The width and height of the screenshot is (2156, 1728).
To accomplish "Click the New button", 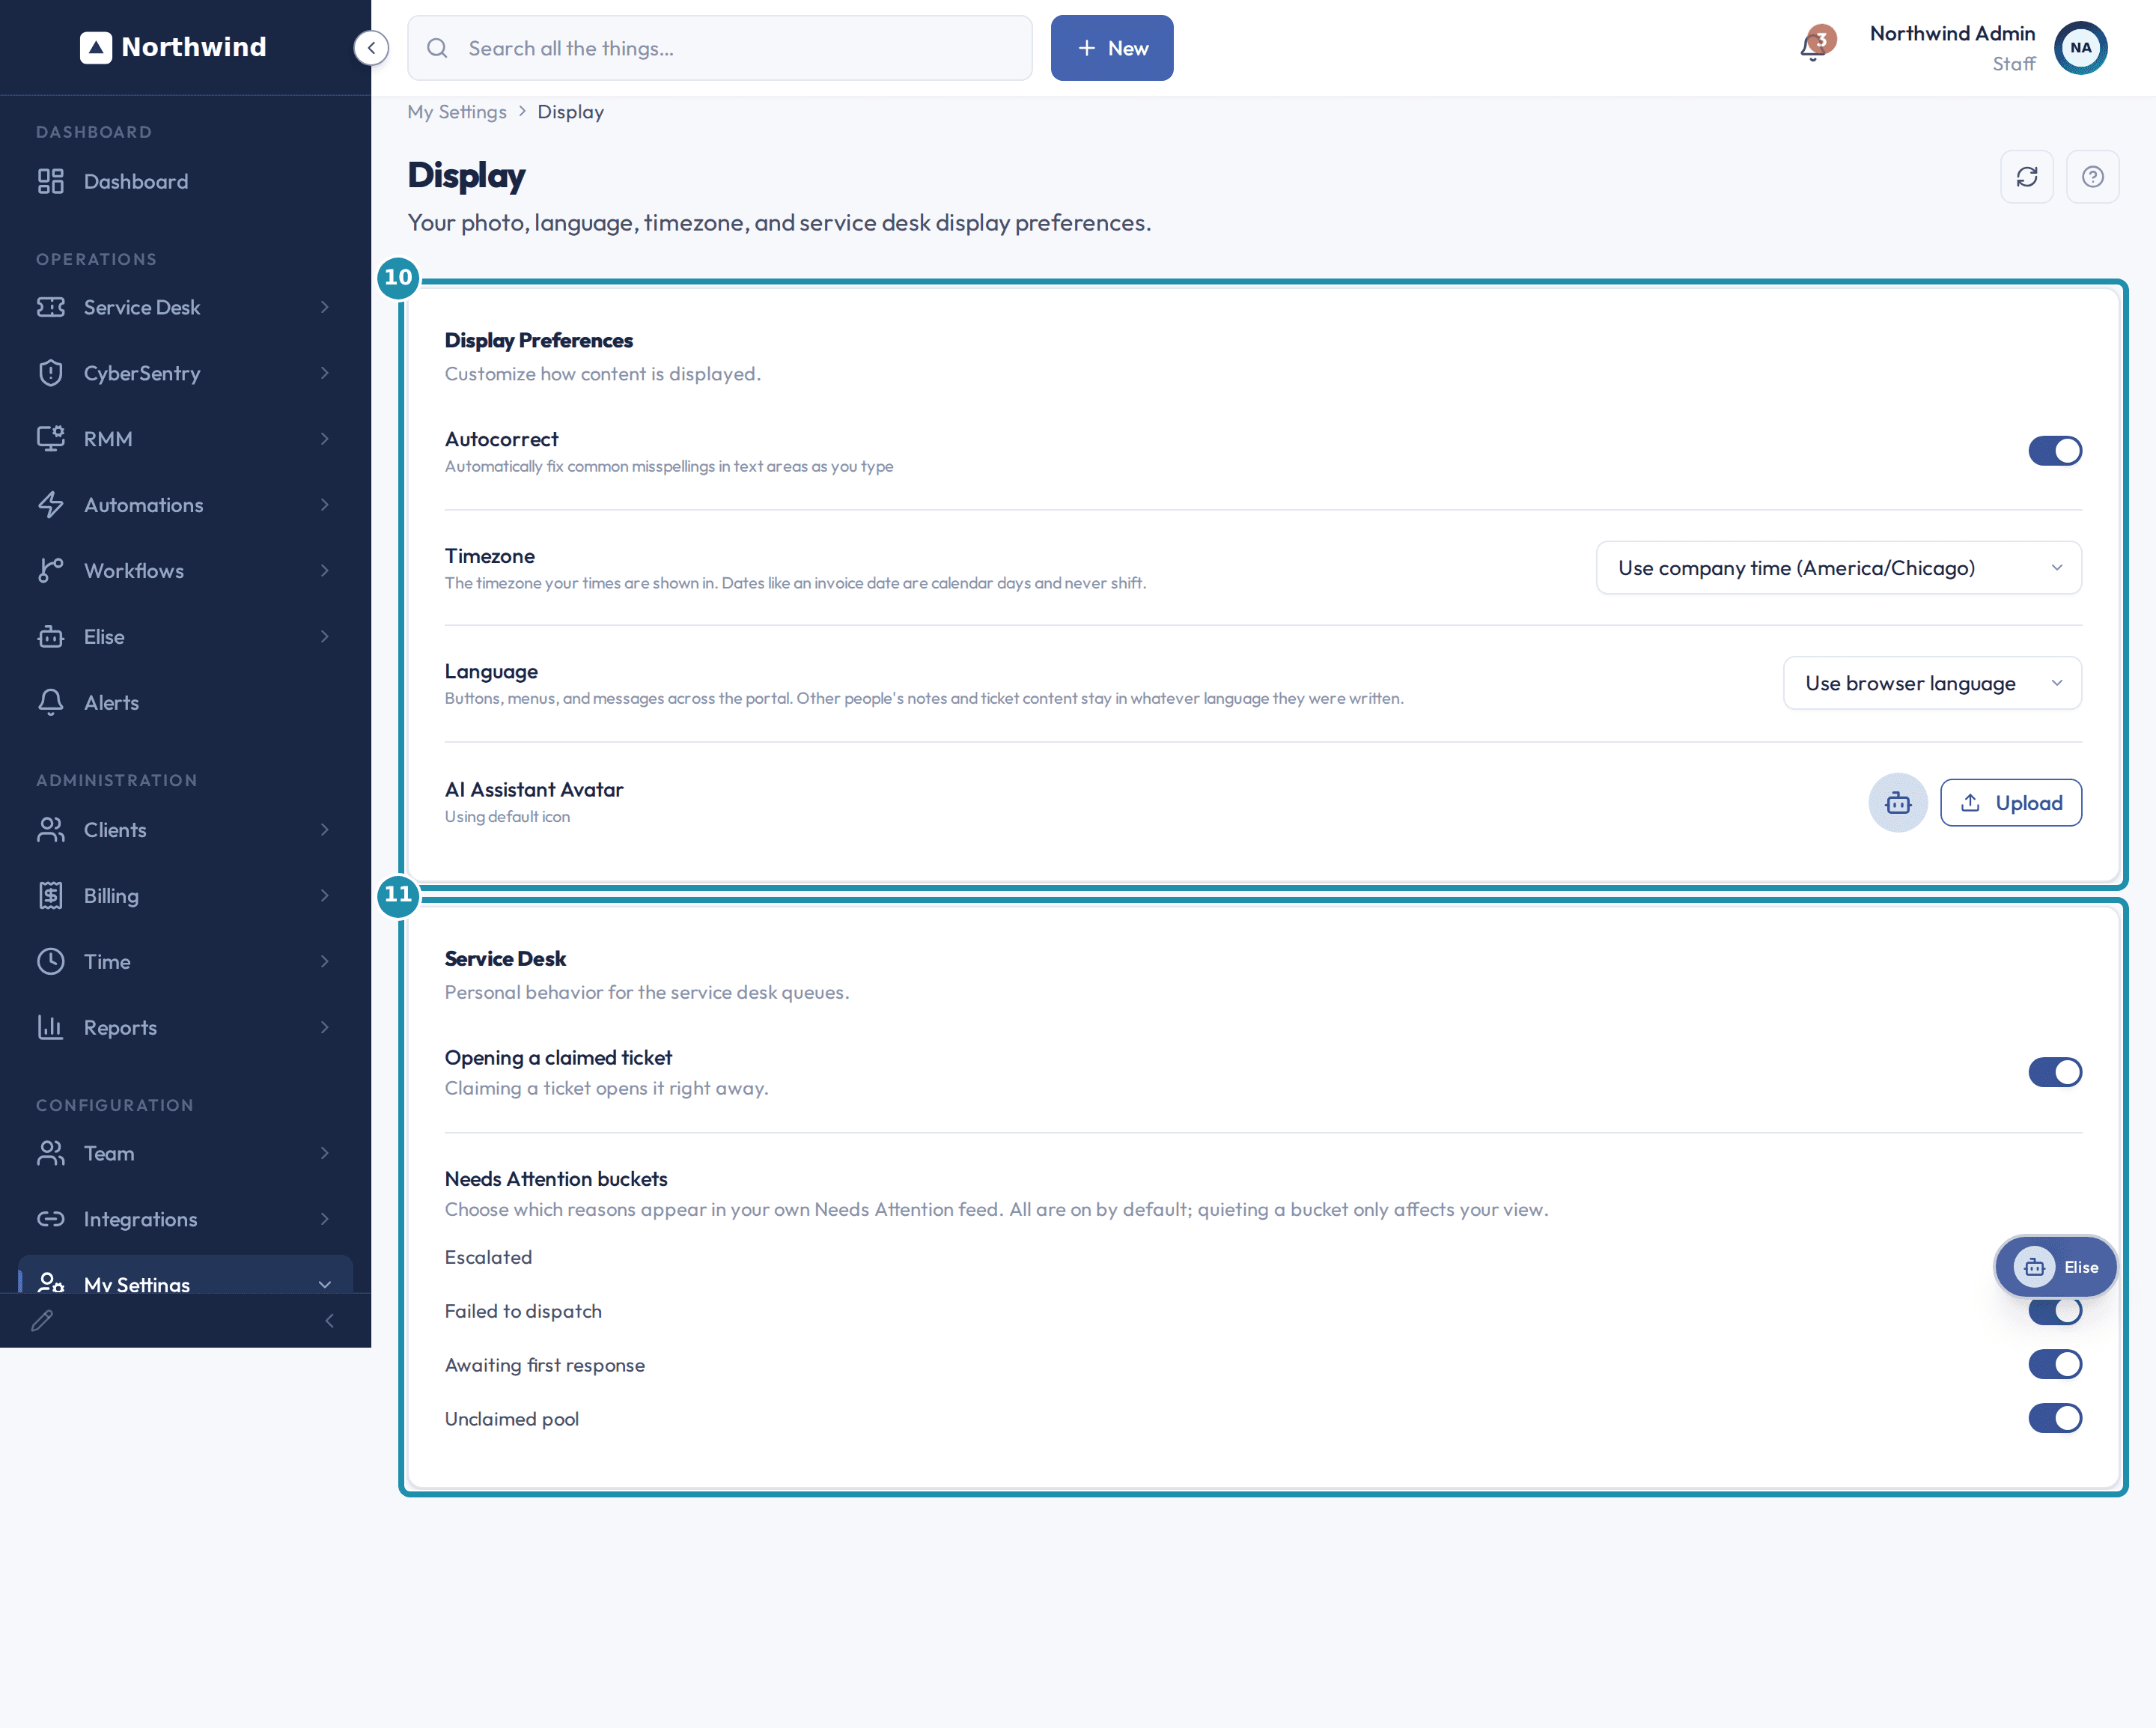I will tap(1112, 48).
